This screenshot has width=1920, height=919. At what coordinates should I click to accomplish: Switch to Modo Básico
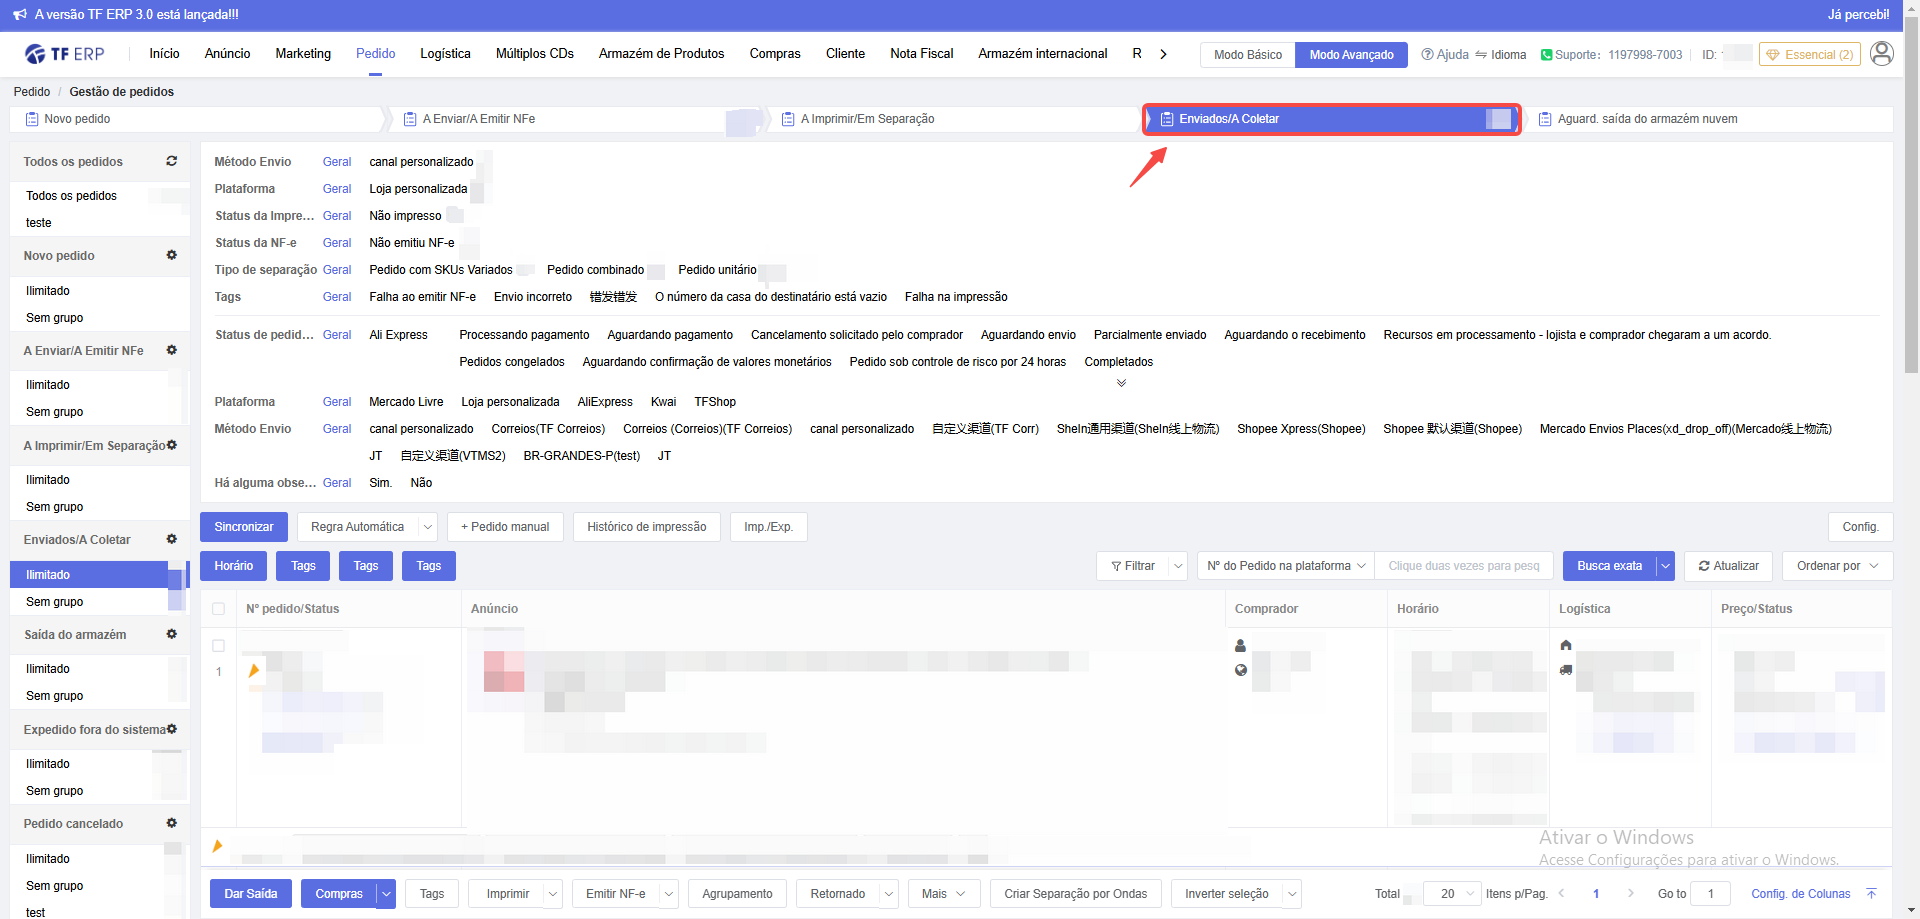tap(1248, 55)
